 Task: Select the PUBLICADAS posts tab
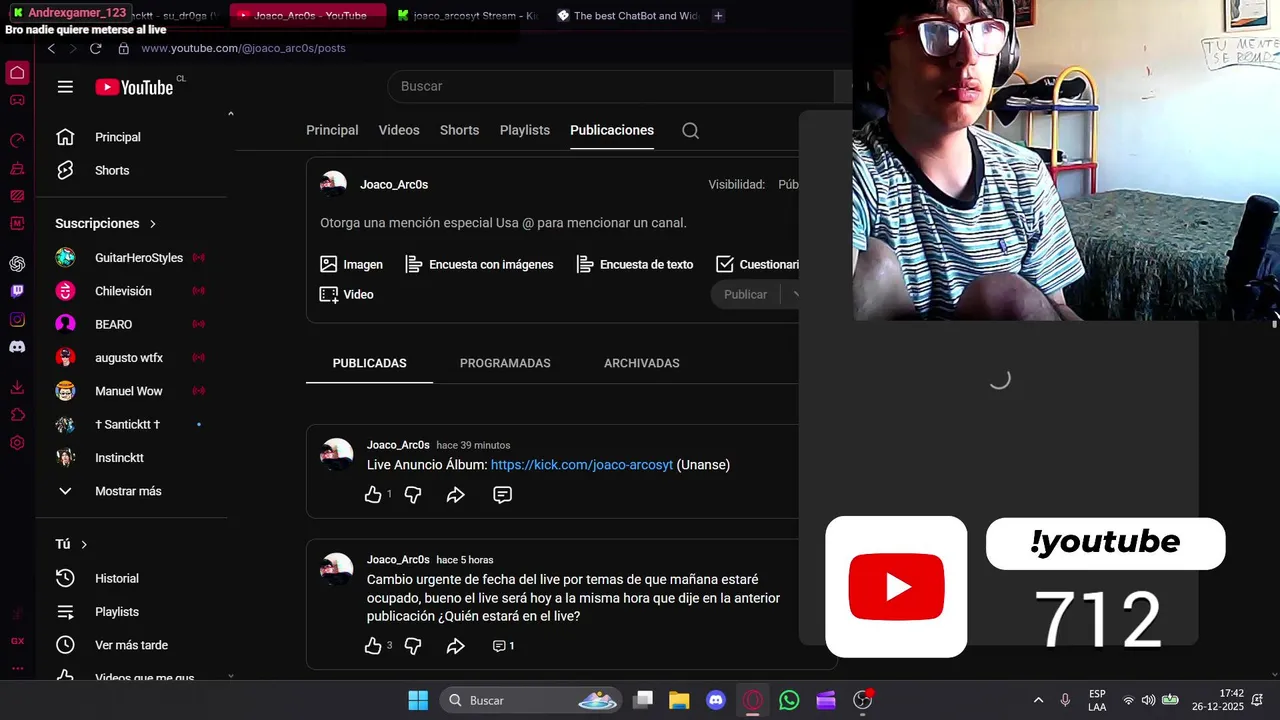click(370, 363)
